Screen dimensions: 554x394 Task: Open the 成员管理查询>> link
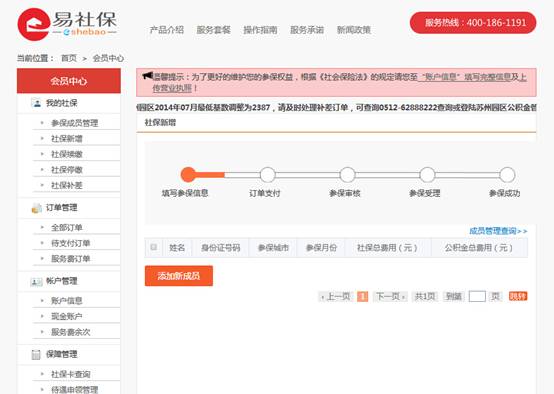[x=498, y=231]
